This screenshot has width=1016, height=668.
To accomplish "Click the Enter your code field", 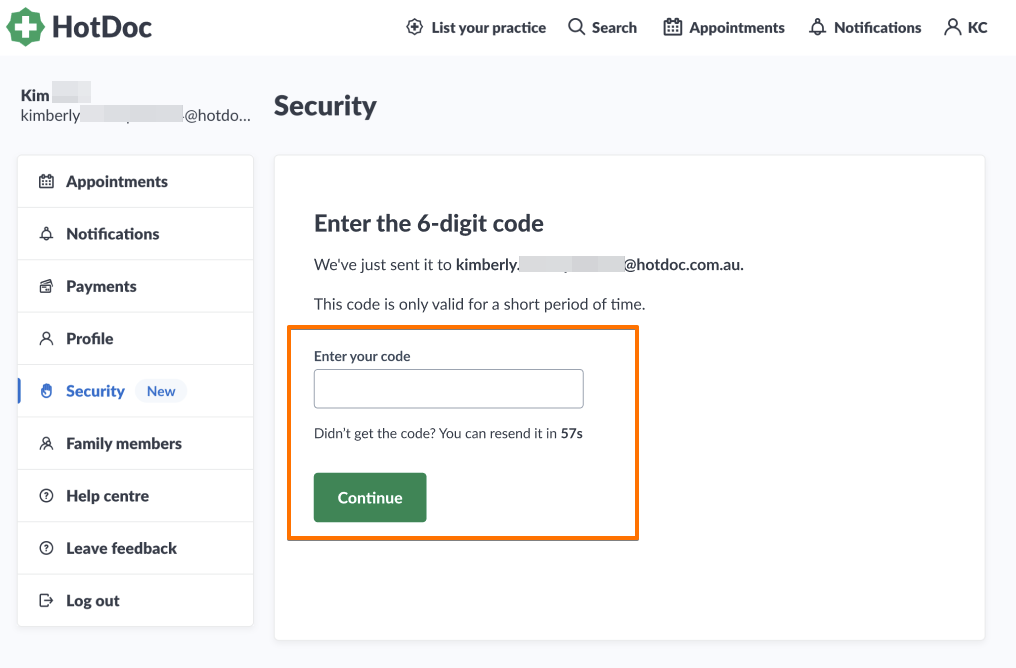I will point(448,389).
